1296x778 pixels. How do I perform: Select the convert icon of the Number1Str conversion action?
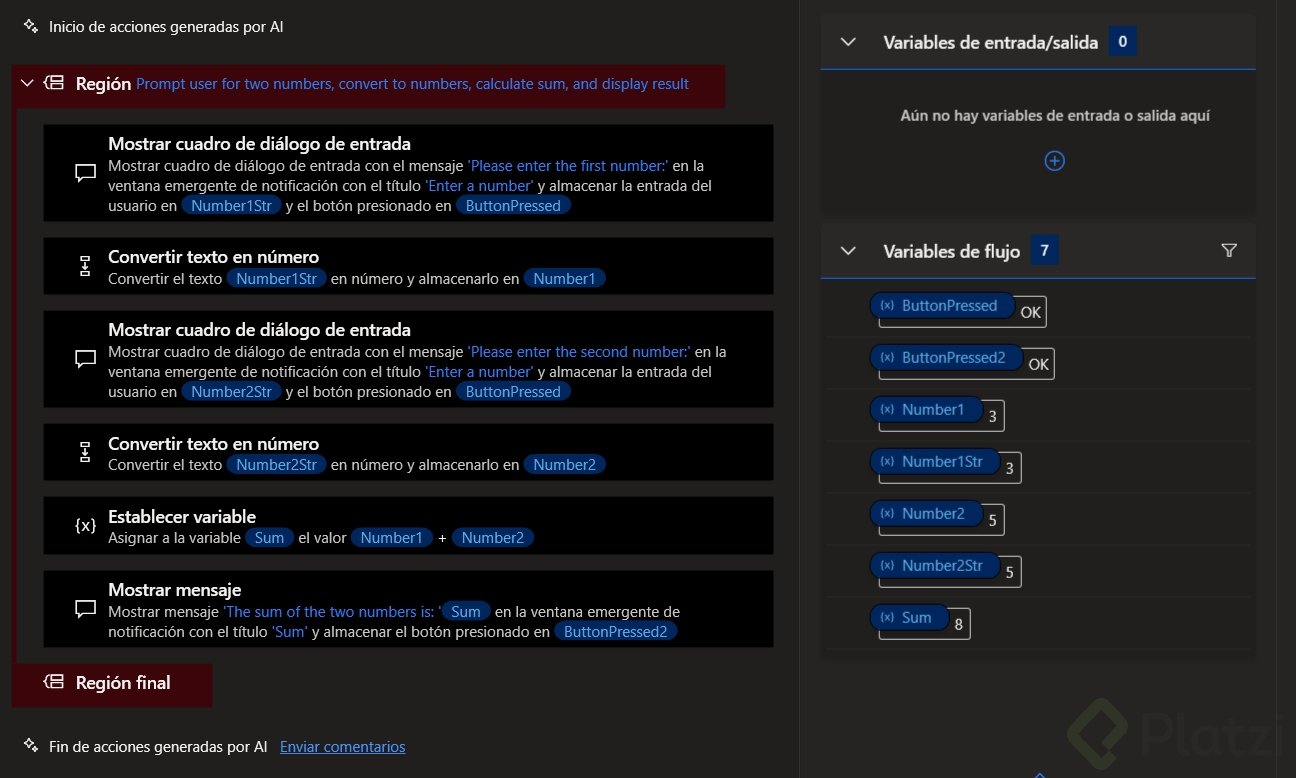point(85,266)
